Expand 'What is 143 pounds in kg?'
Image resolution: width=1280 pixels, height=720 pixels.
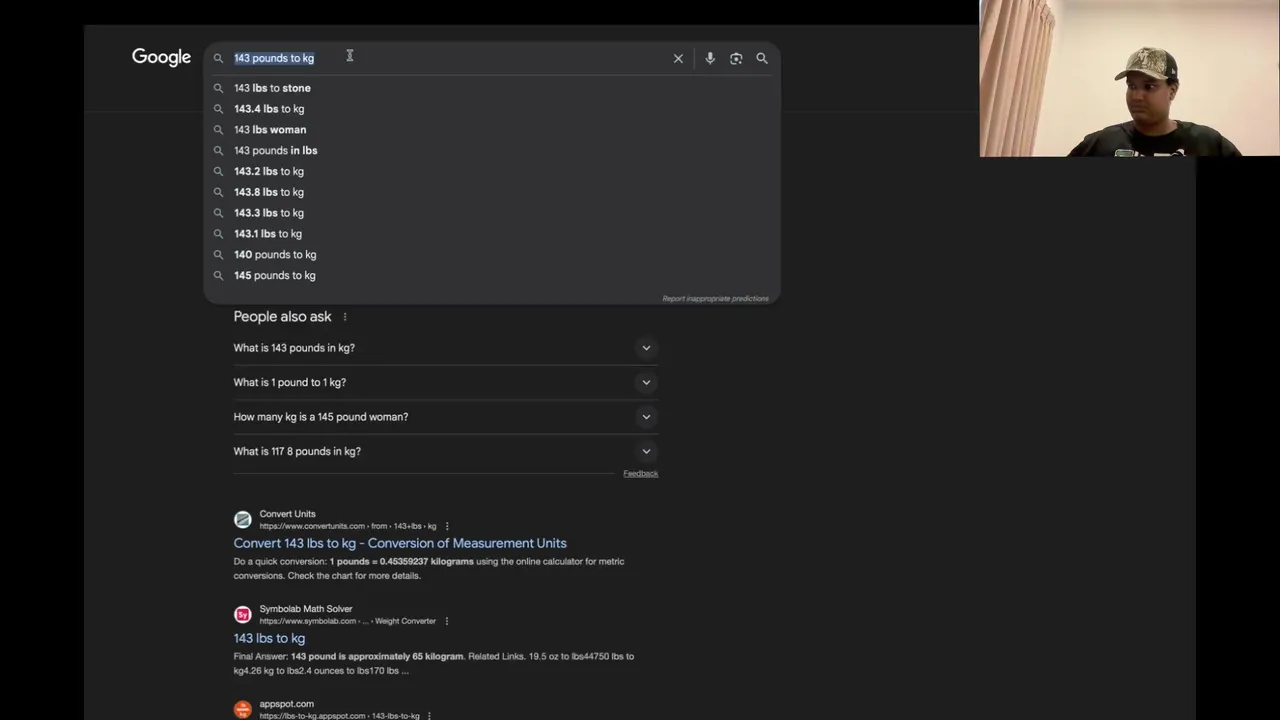point(446,348)
